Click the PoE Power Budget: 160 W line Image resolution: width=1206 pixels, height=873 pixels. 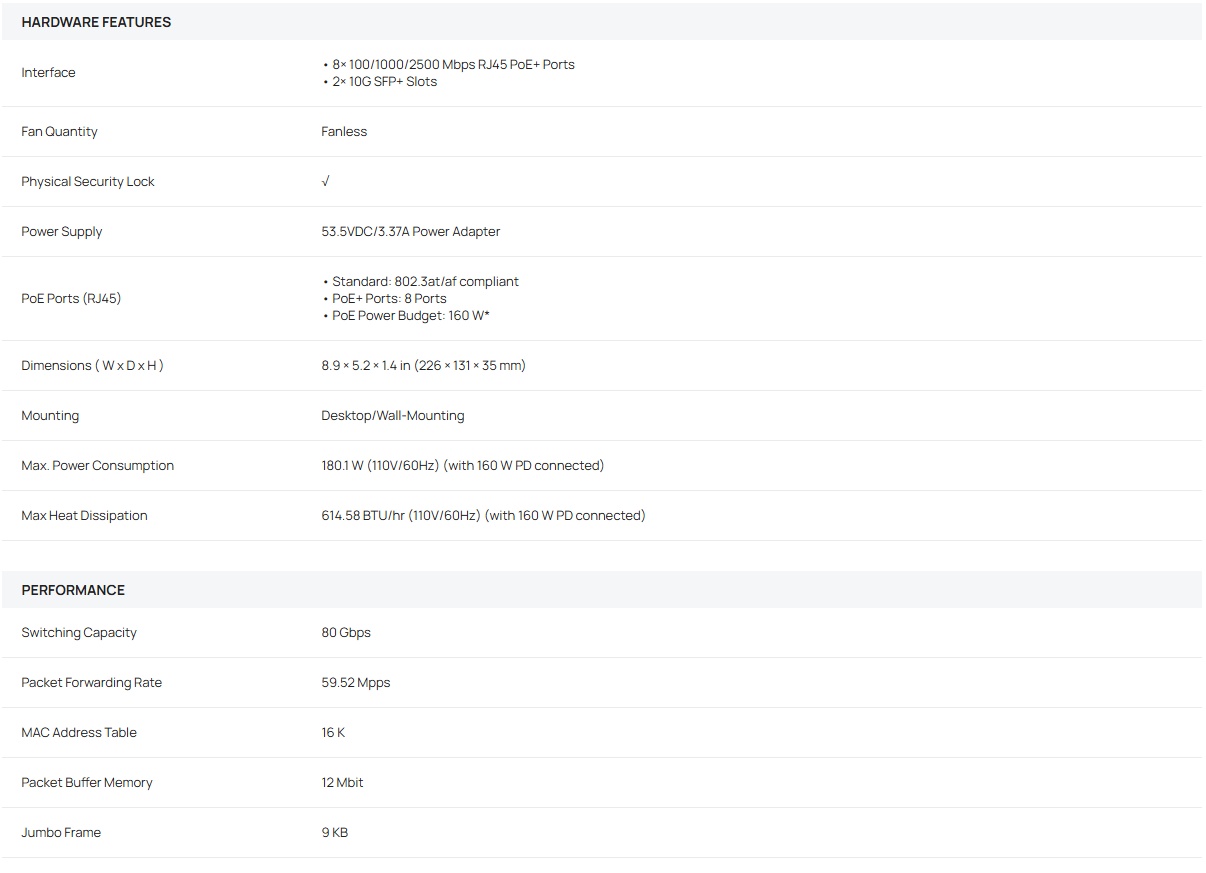pos(410,315)
